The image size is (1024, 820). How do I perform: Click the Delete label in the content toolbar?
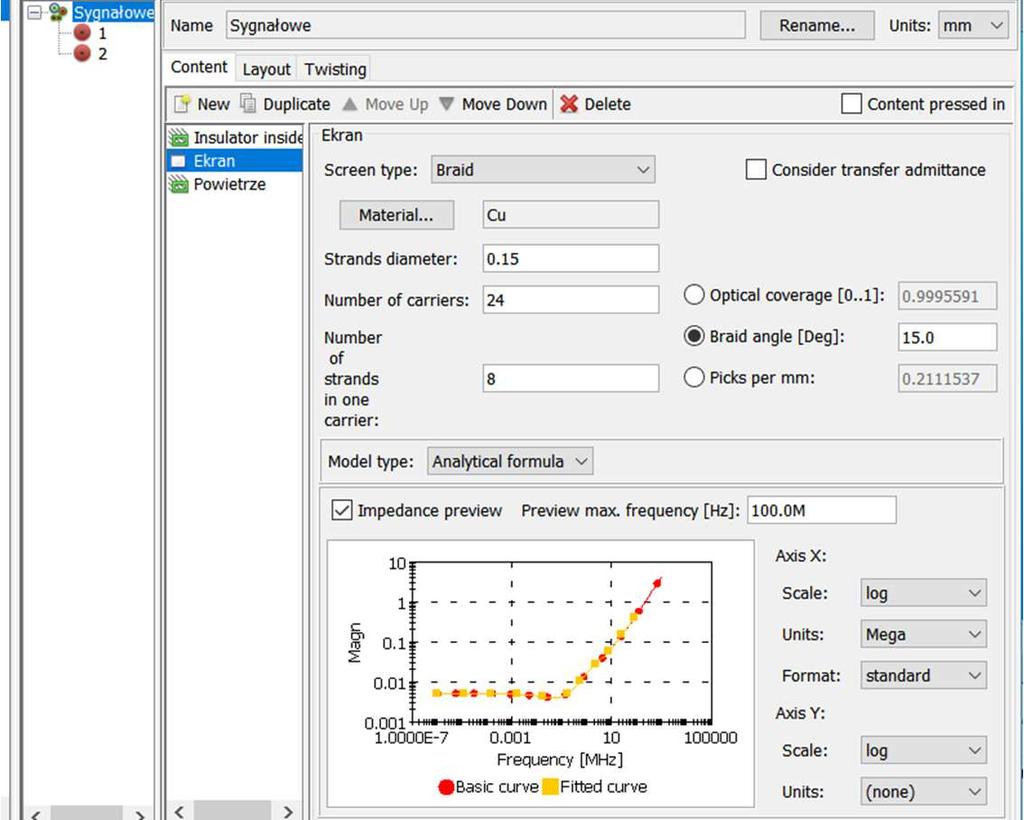click(x=607, y=104)
